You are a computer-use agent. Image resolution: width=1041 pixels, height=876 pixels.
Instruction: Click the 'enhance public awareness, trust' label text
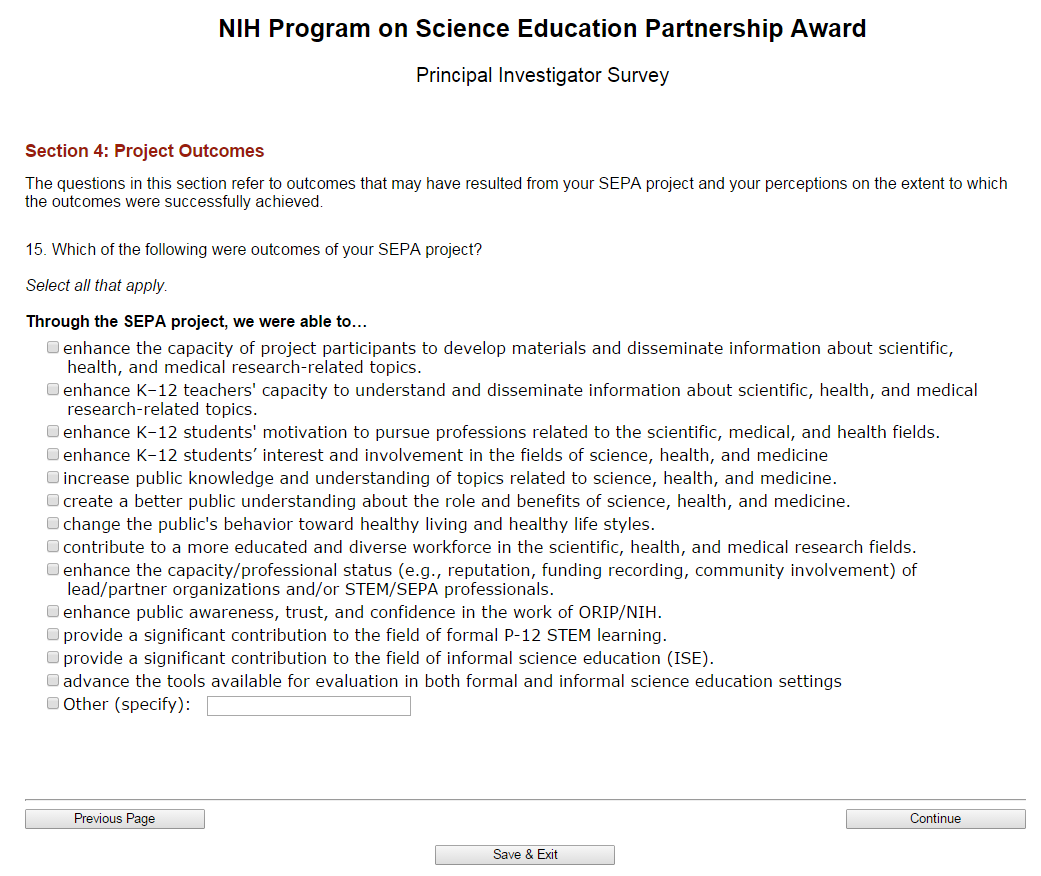coord(362,613)
